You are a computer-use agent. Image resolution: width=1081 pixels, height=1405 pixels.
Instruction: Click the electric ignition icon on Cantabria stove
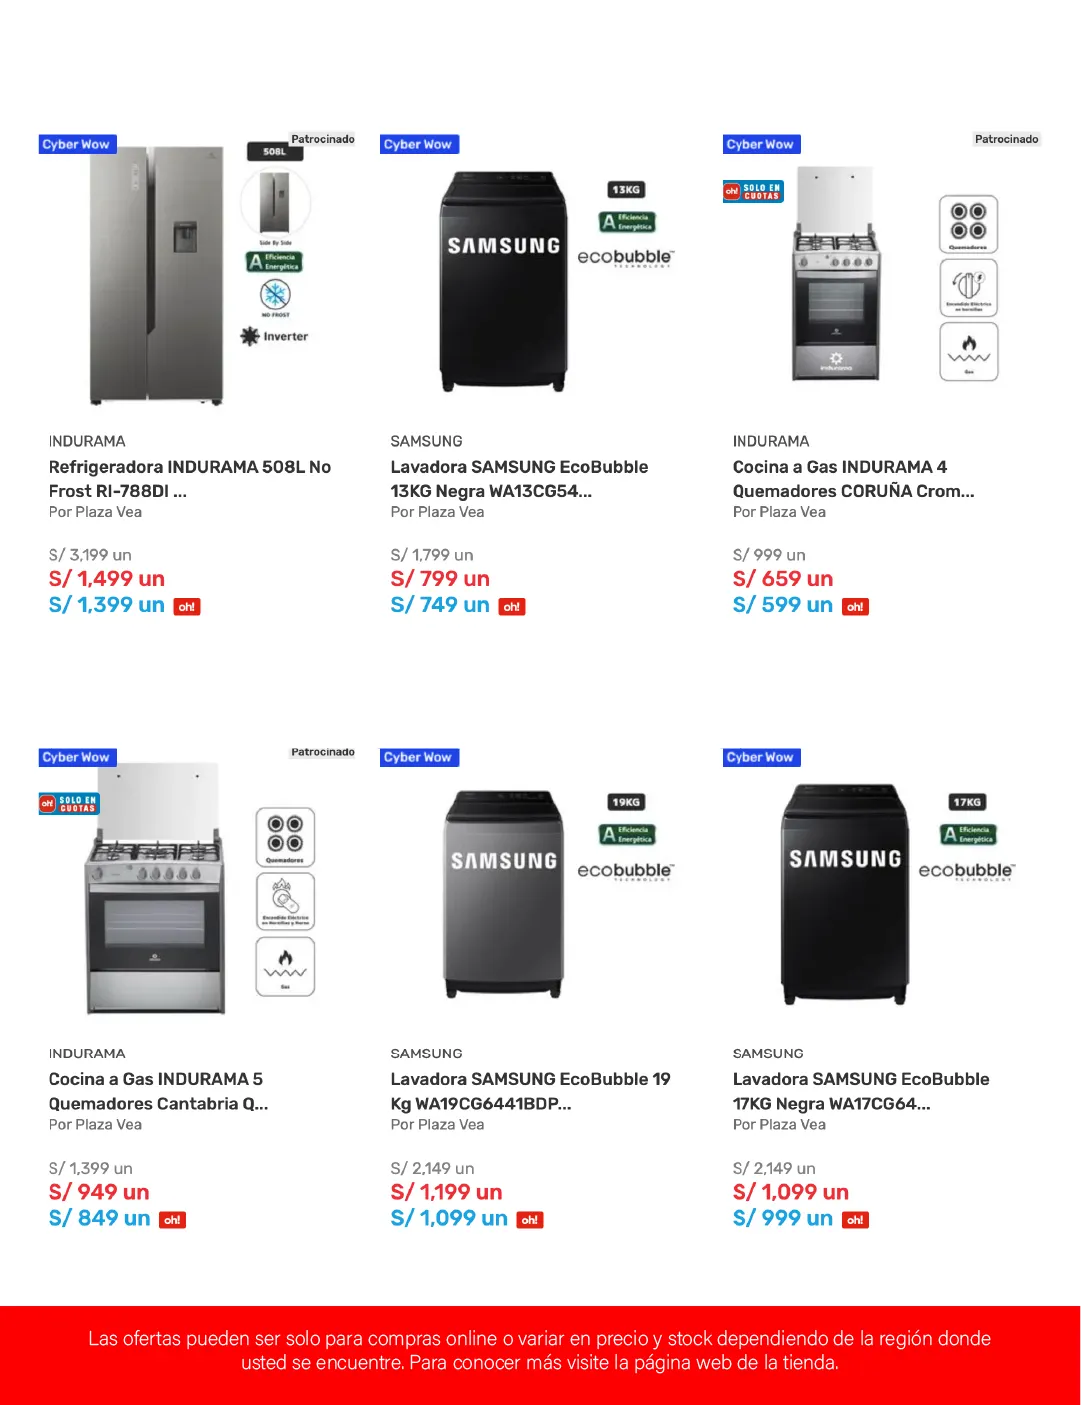tap(285, 900)
